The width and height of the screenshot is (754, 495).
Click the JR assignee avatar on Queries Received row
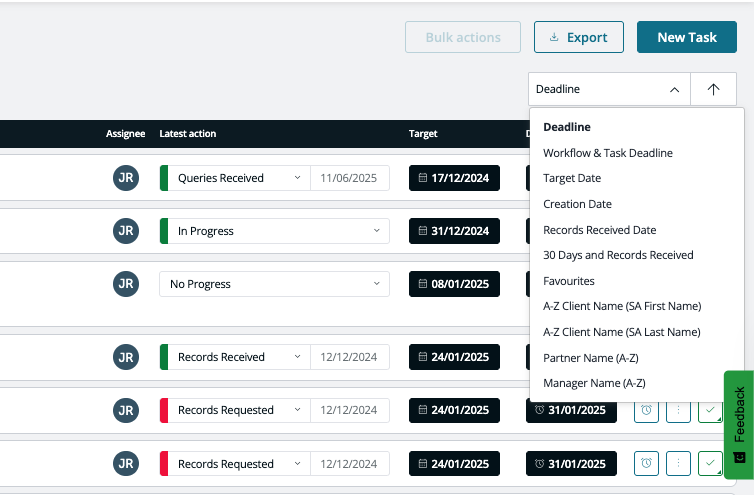pos(126,178)
